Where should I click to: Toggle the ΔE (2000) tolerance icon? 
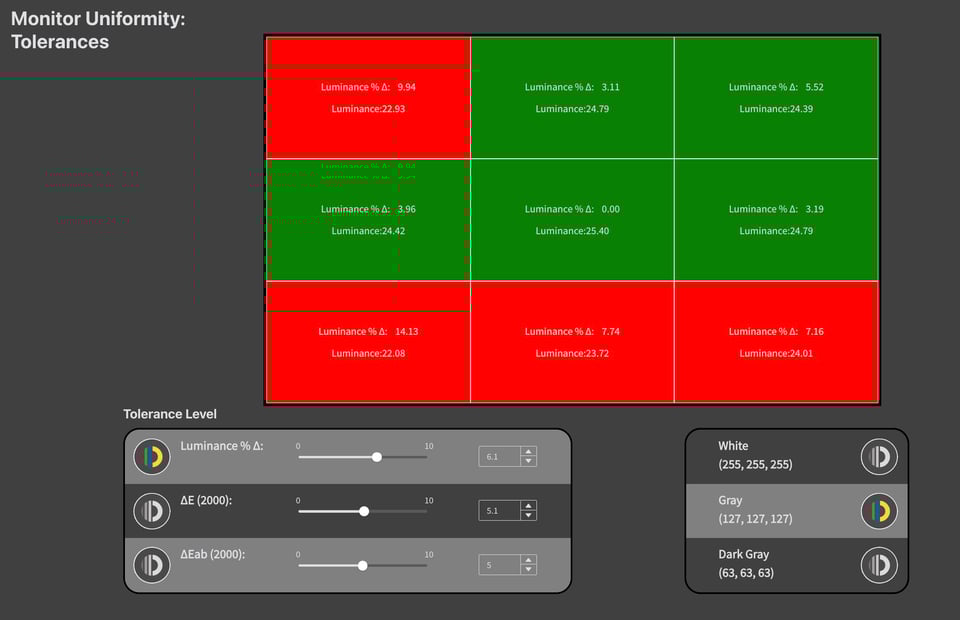click(152, 511)
